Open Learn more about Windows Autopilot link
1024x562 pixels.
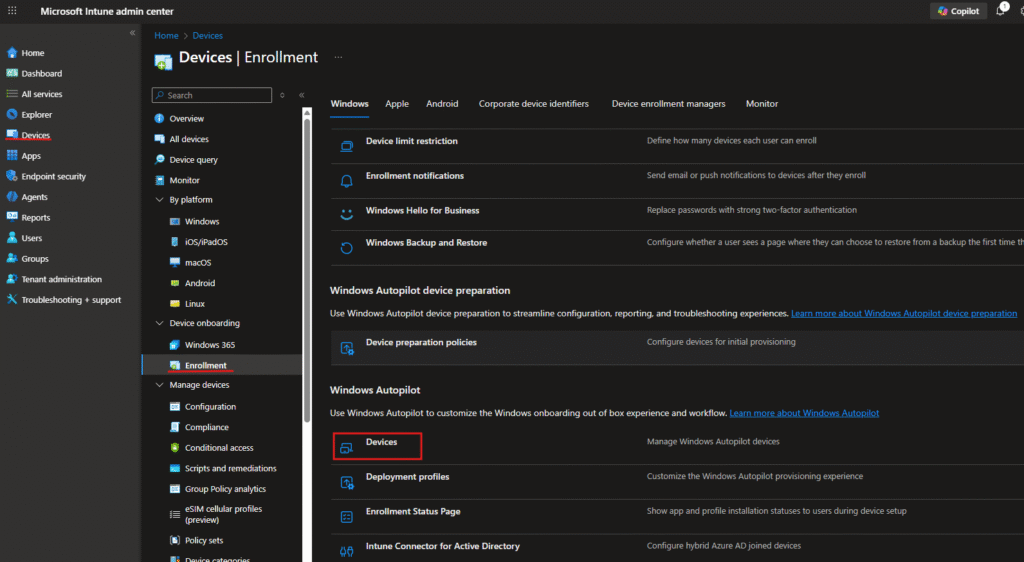click(804, 413)
